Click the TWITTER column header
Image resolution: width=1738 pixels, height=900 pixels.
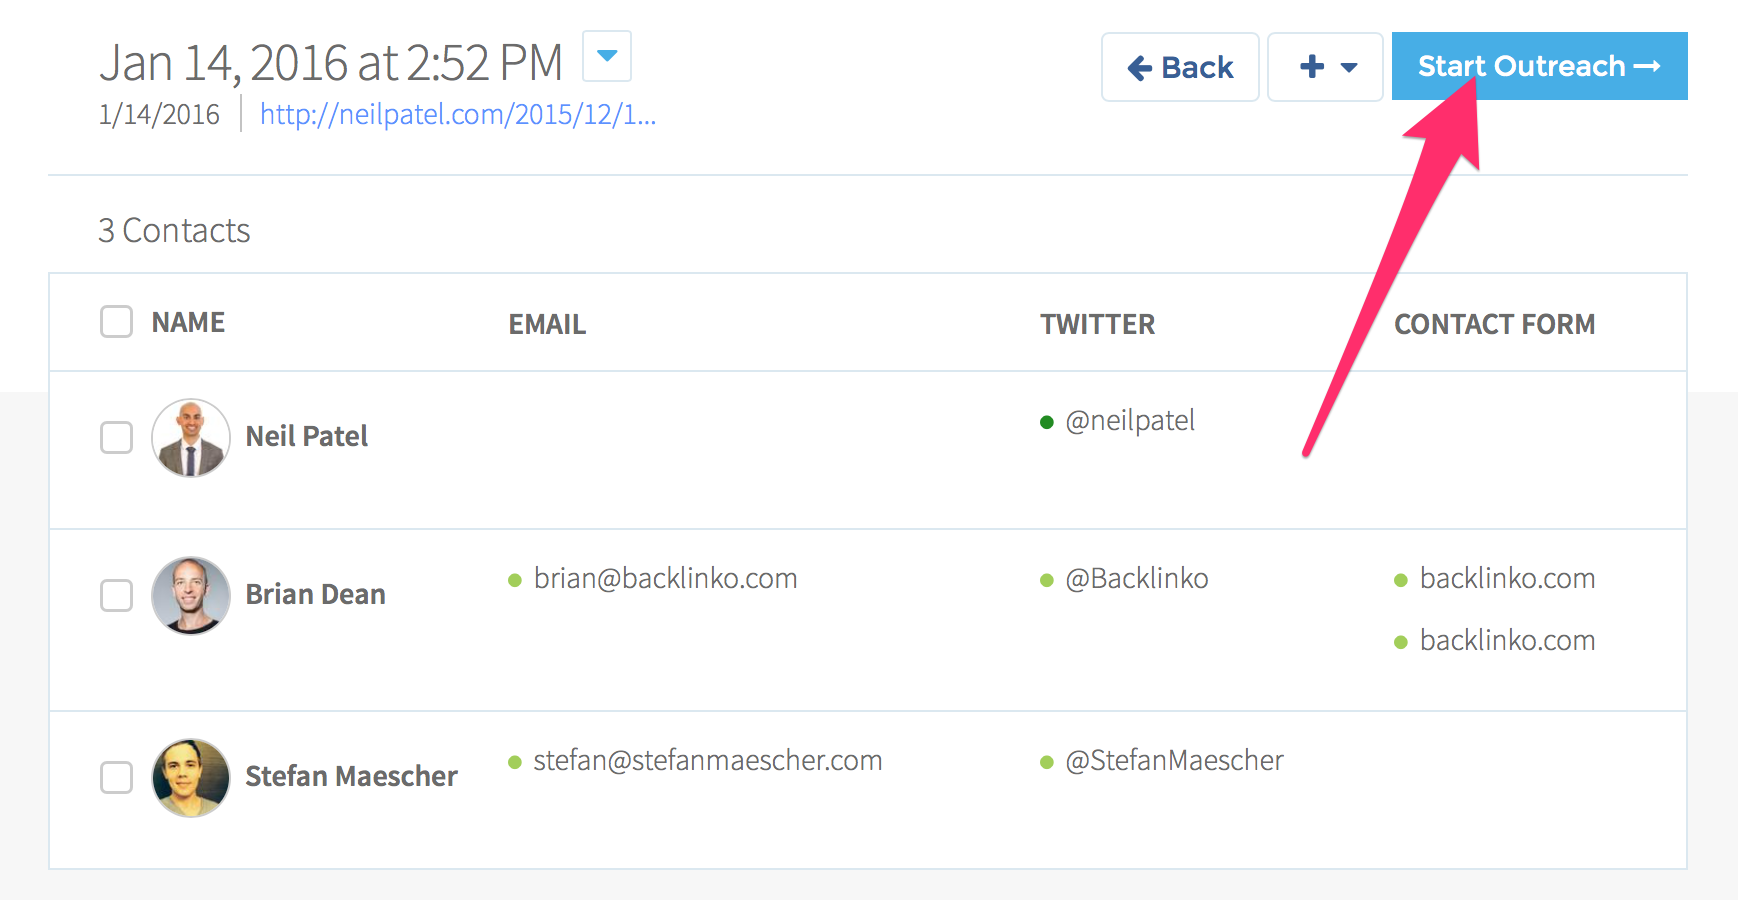(x=1097, y=324)
